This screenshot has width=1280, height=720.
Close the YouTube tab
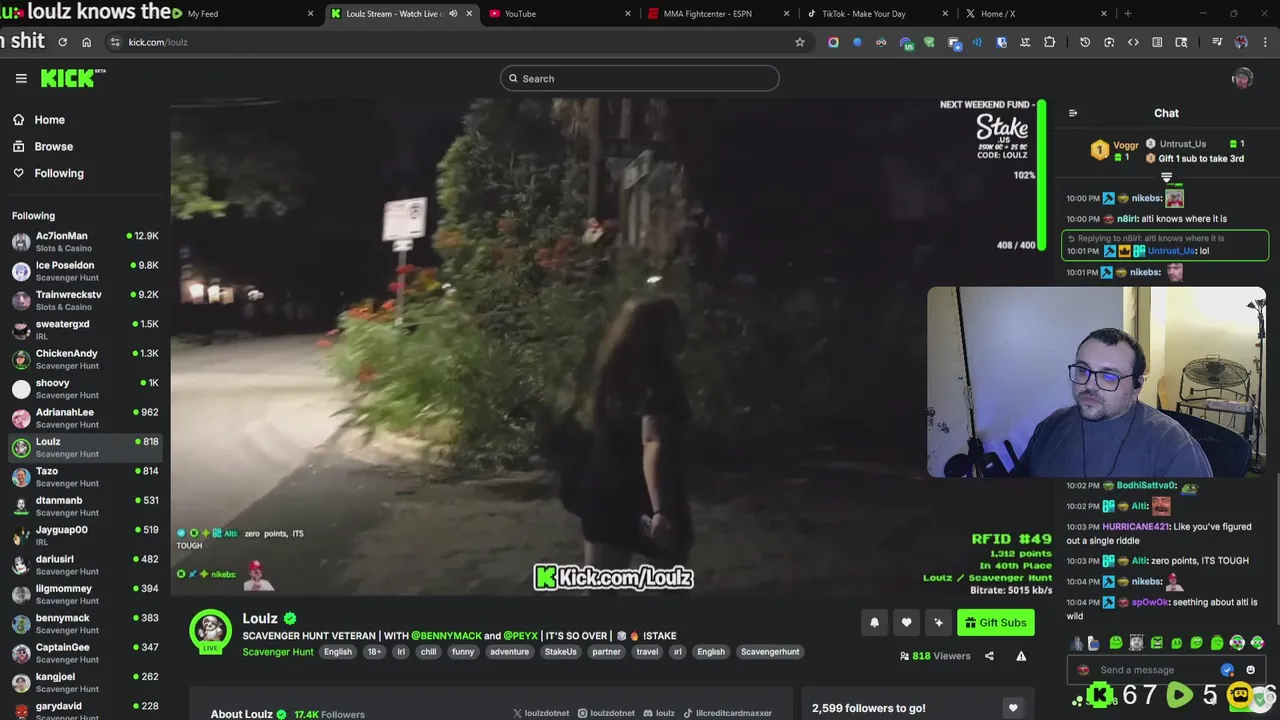coord(627,14)
